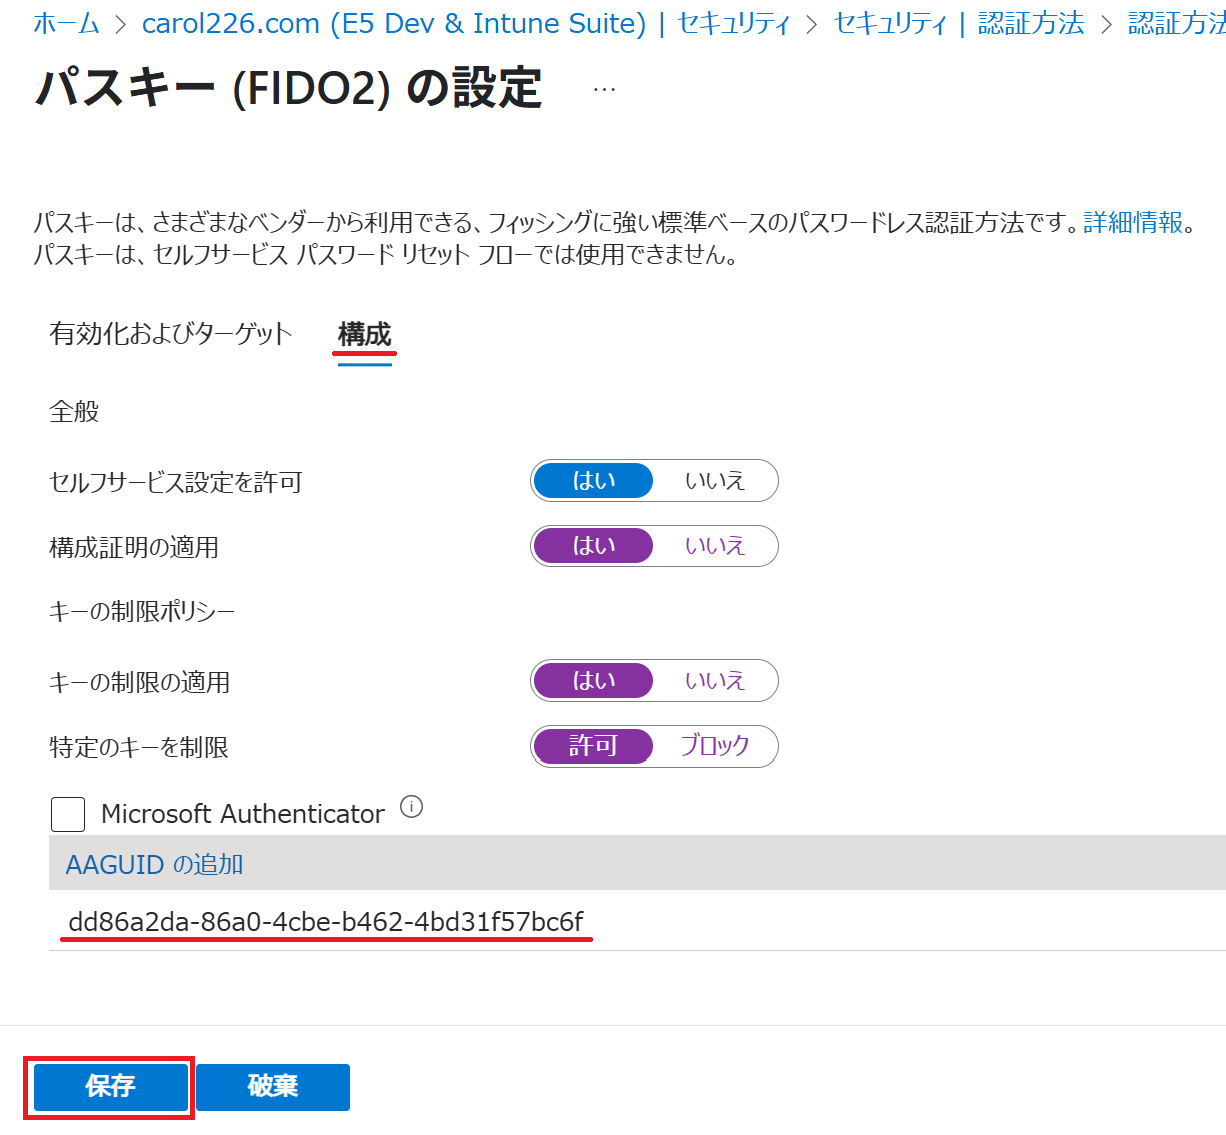The image size is (1226, 1135).
Task: Select はい for セルフサービス設定を許可
Action: 592,480
